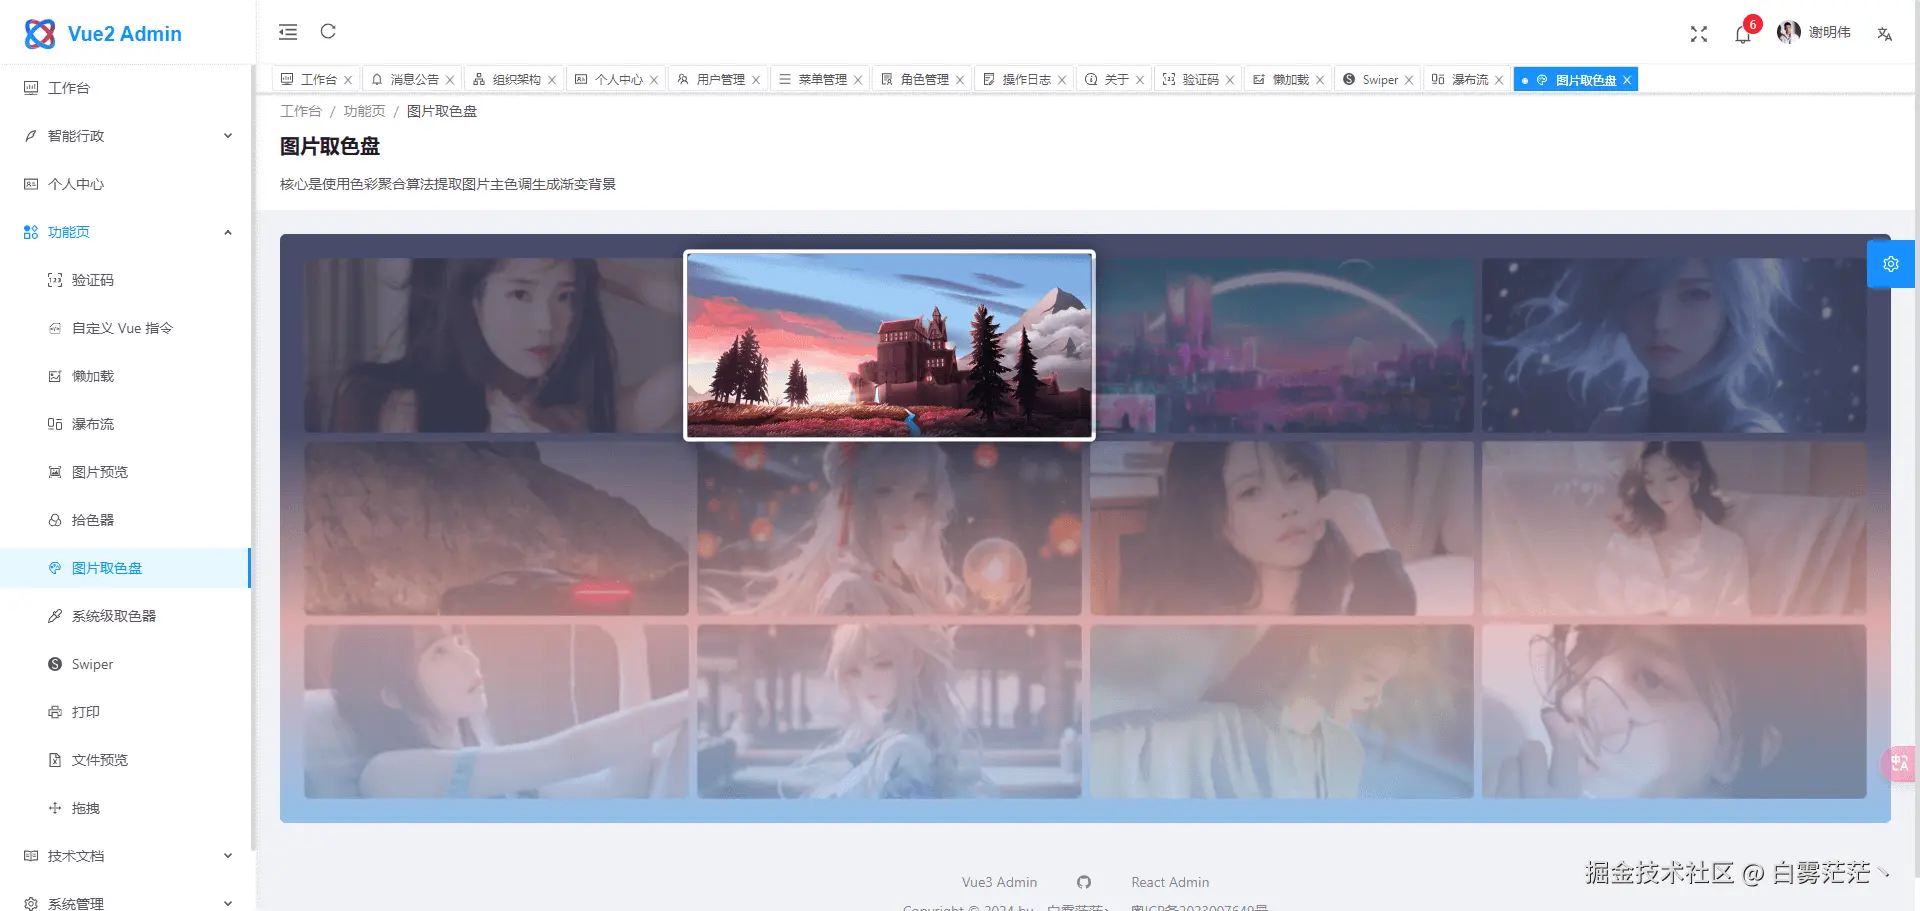This screenshot has width=1920, height=911.
Task: Open 瀑布流 in the sidebar
Action: (x=125, y=424)
